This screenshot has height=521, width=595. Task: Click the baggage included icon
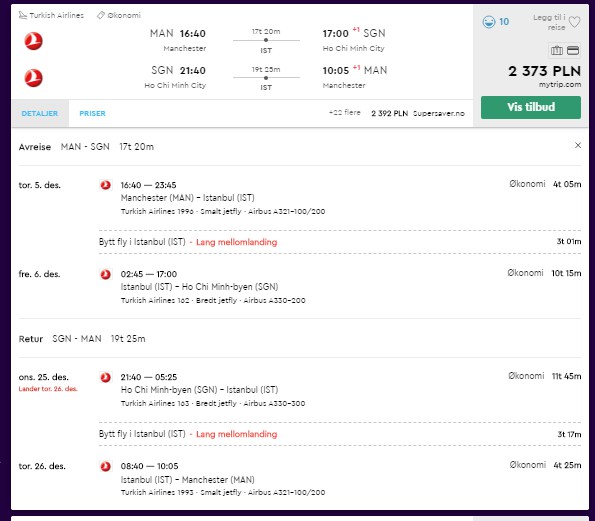(x=557, y=50)
